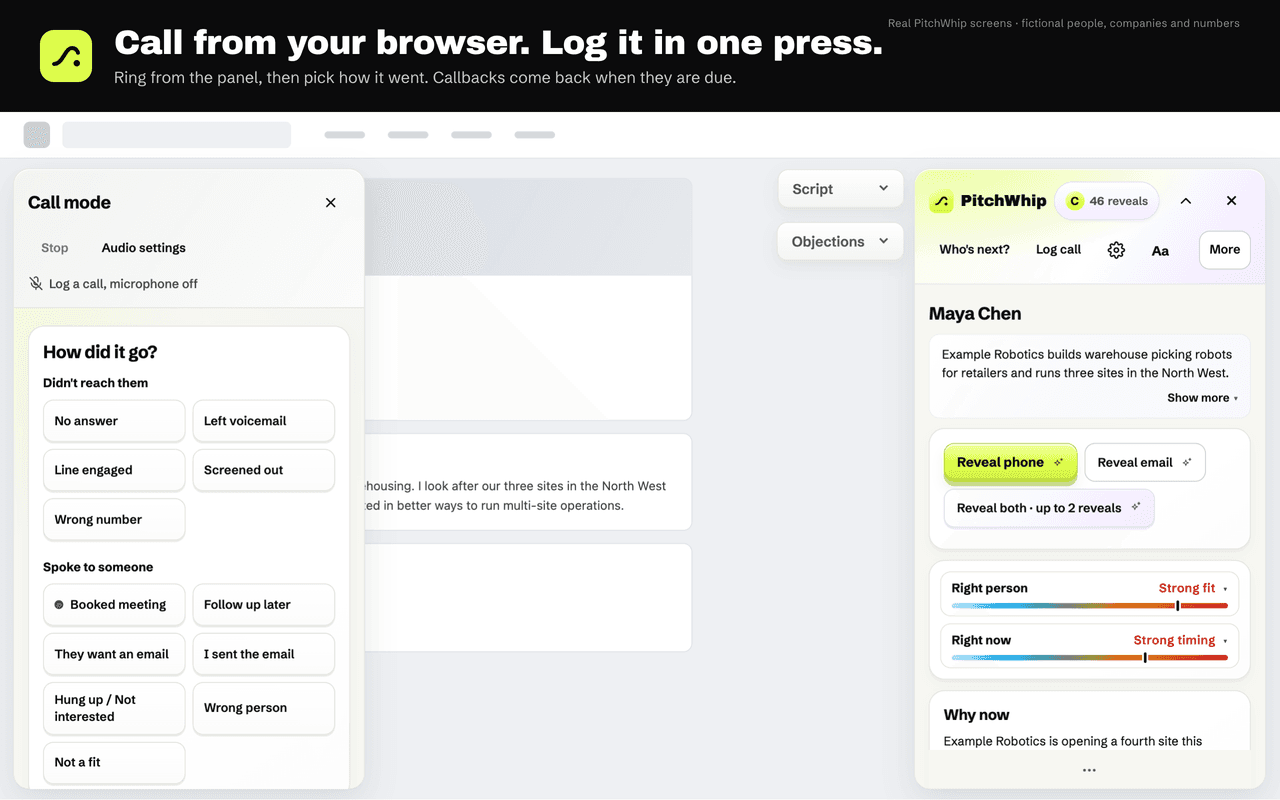Open the Aa text size control
This screenshot has height=800, width=1280.
pos(1160,251)
